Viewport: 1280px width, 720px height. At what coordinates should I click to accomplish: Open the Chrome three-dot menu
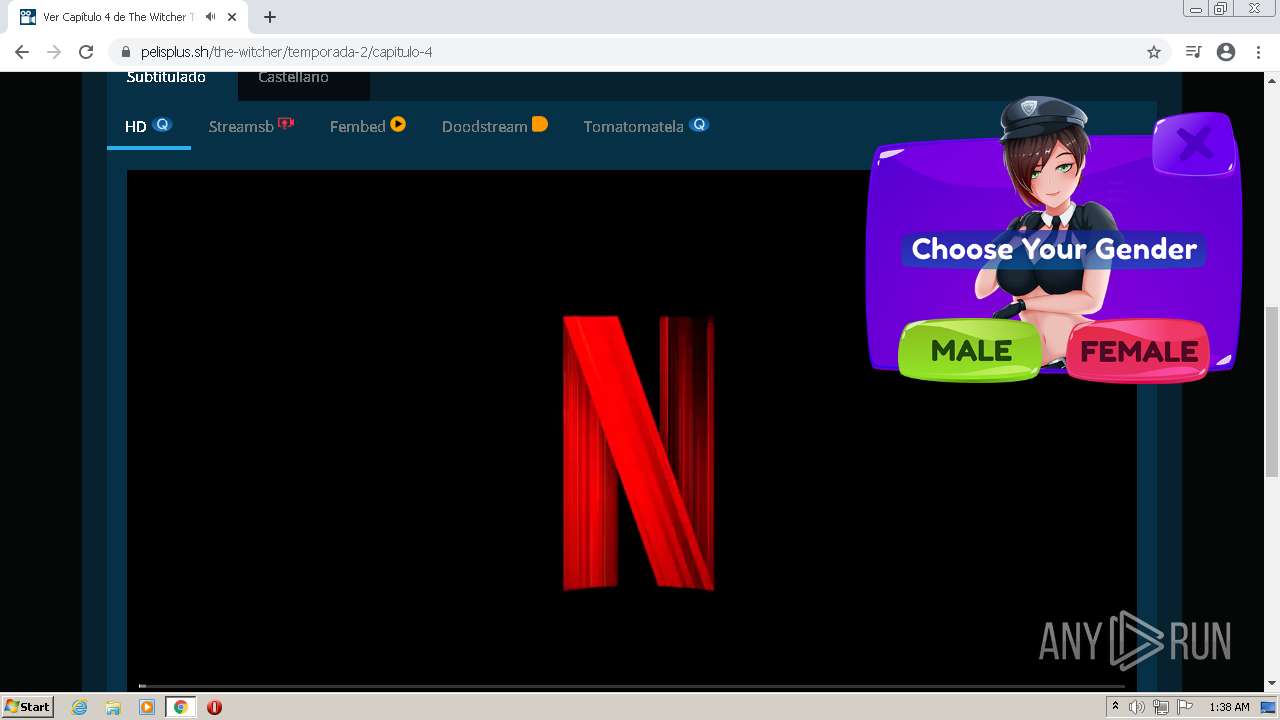pos(1258,52)
